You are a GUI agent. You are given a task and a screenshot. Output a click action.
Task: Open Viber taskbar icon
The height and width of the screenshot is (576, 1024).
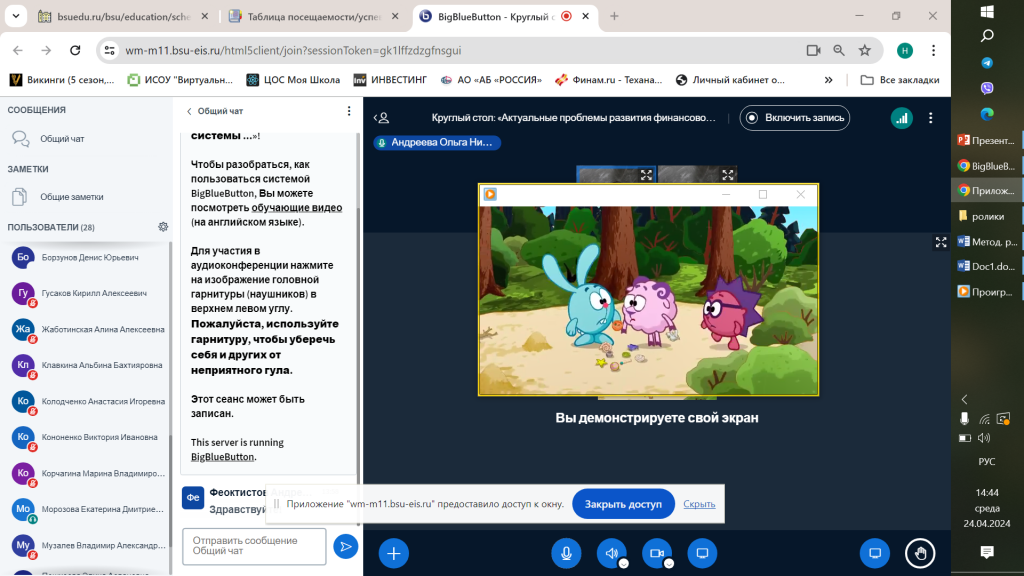point(987,88)
